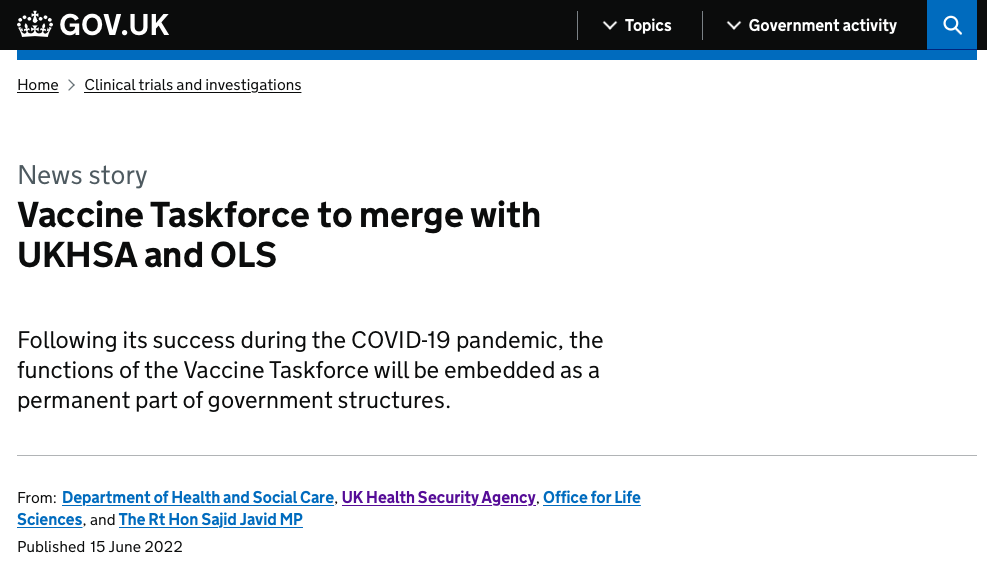Click the GOV.UK crown logo icon
Viewport: 987px width, 570px height.
coord(35,25)
